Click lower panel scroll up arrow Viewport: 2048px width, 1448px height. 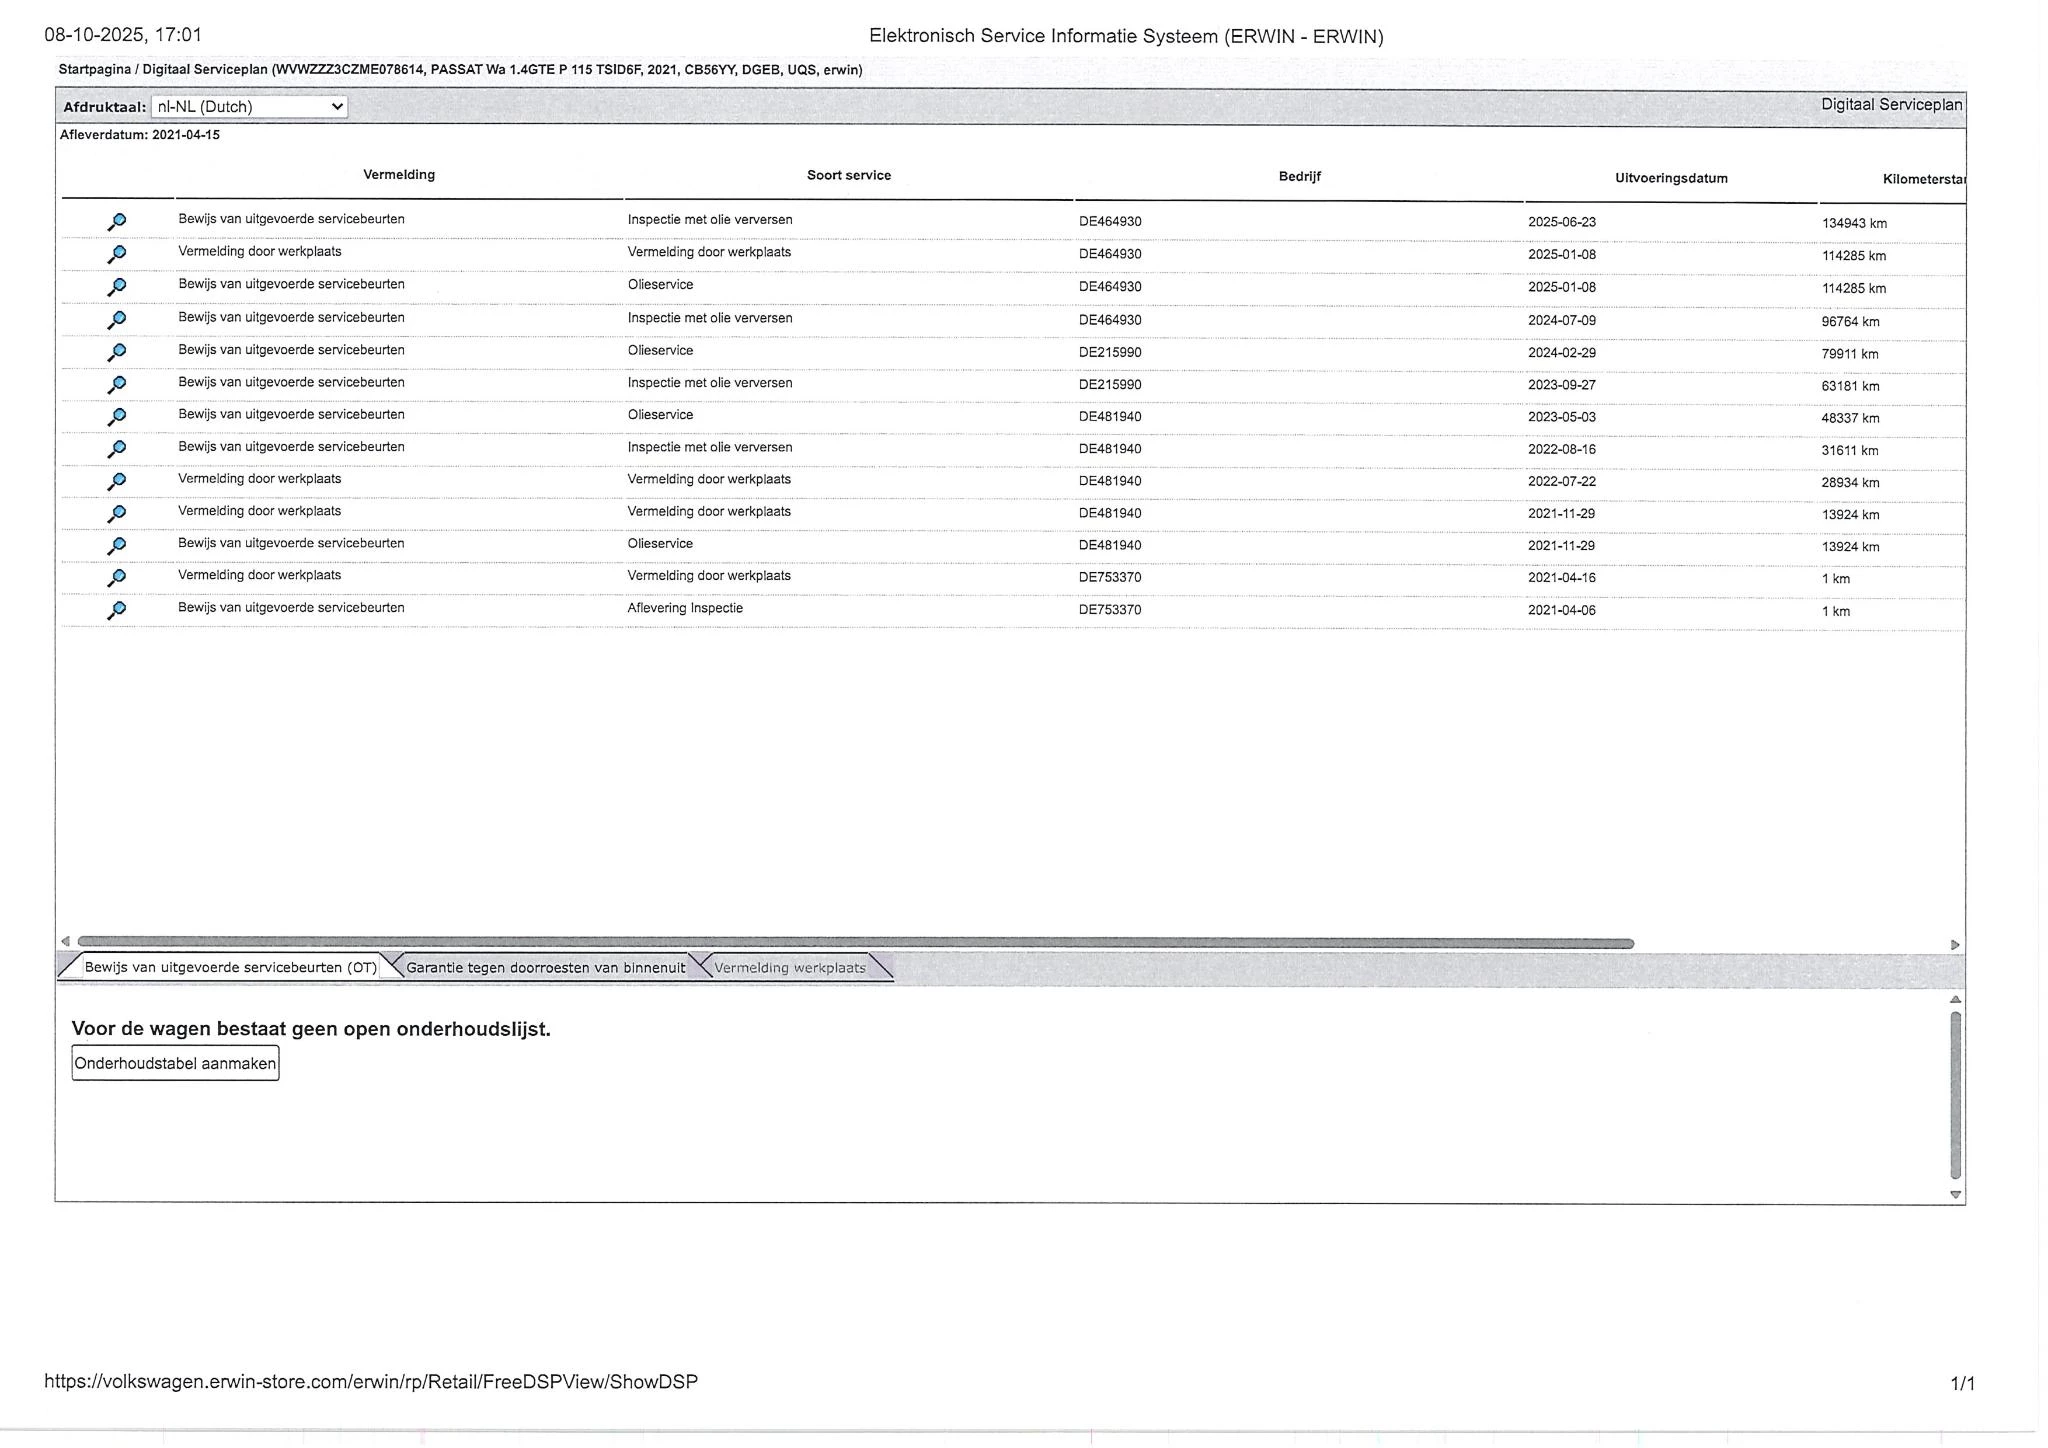[1955, 999]
